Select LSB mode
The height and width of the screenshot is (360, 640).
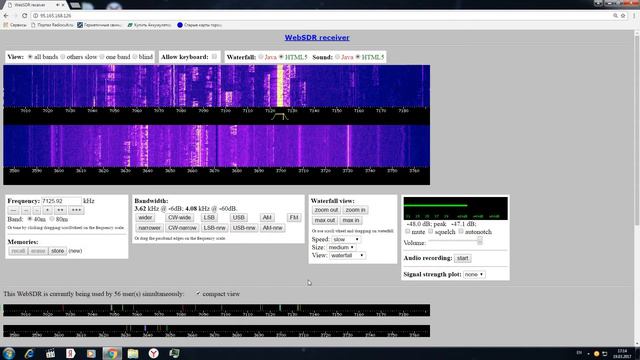(x=209, y=218)
